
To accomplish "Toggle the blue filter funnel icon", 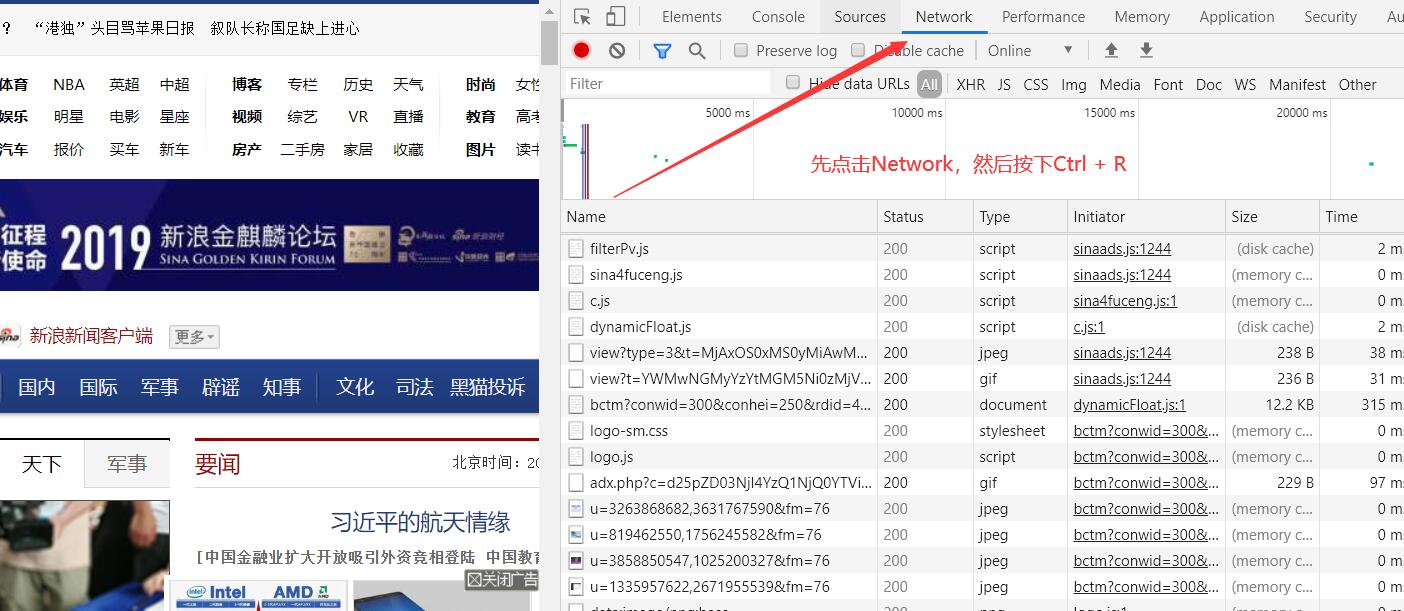I will [x=662, y=50].
